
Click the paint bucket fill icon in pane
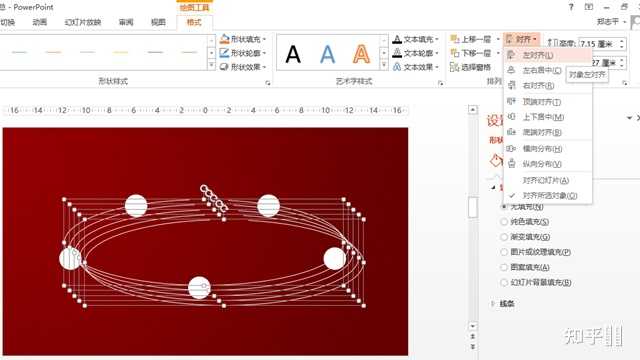tap(496, 161)
